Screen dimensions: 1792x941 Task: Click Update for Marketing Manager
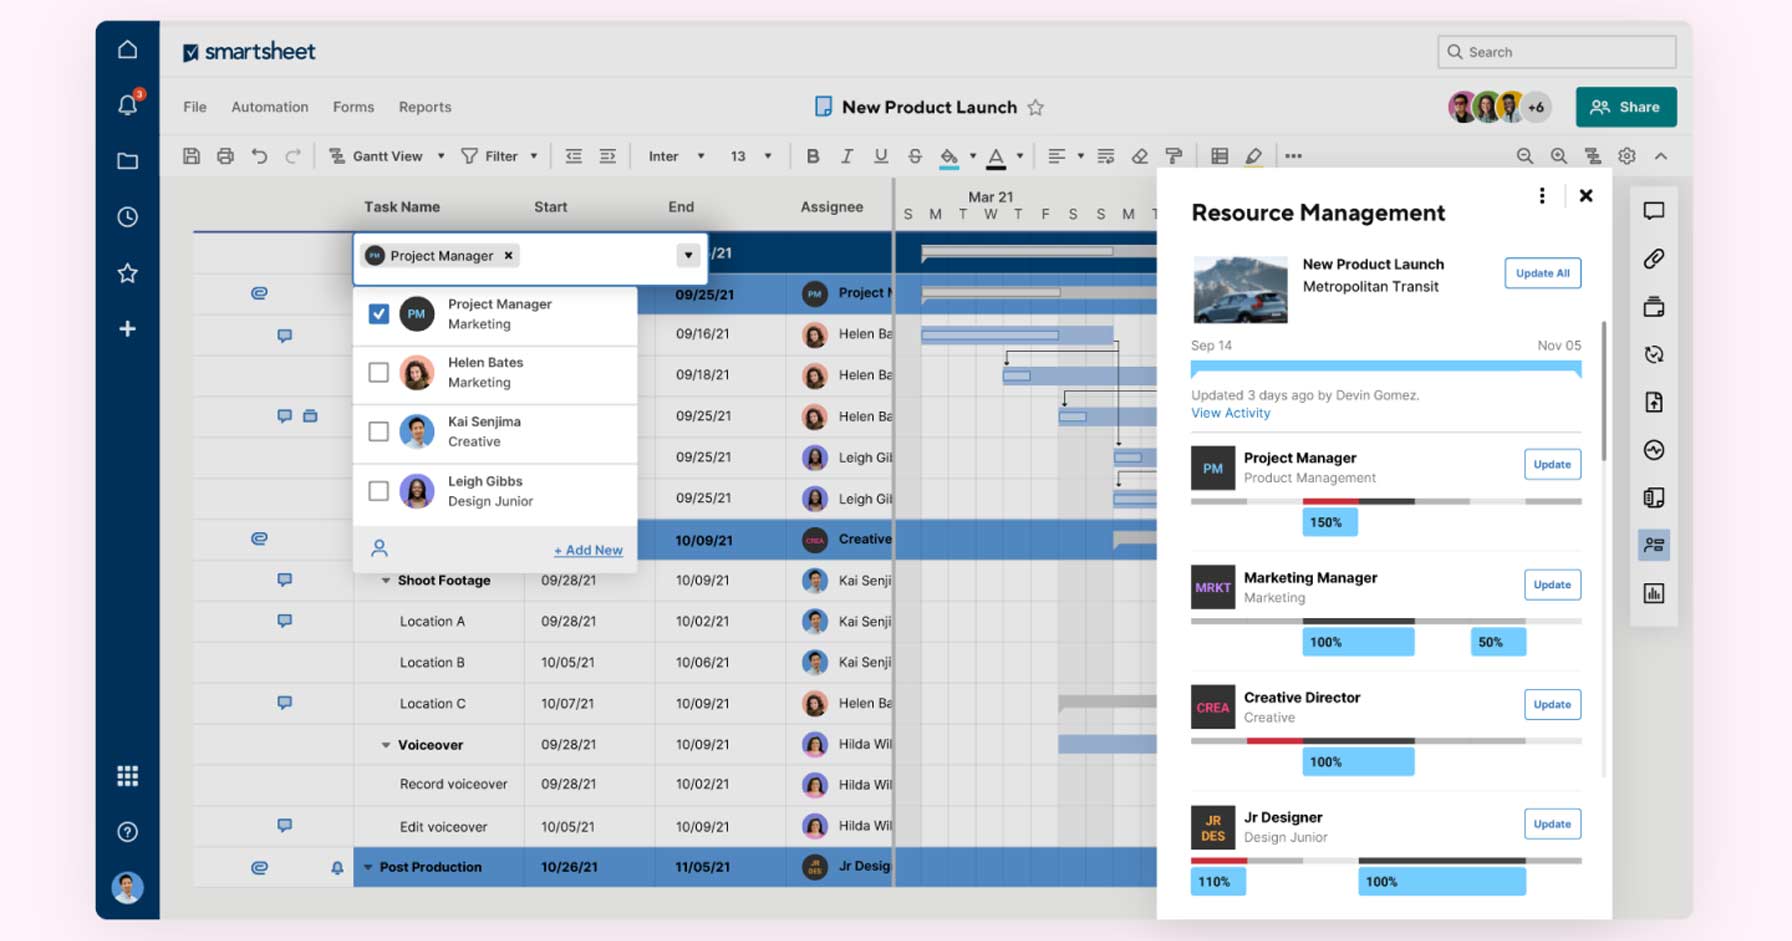(1552, 584)
